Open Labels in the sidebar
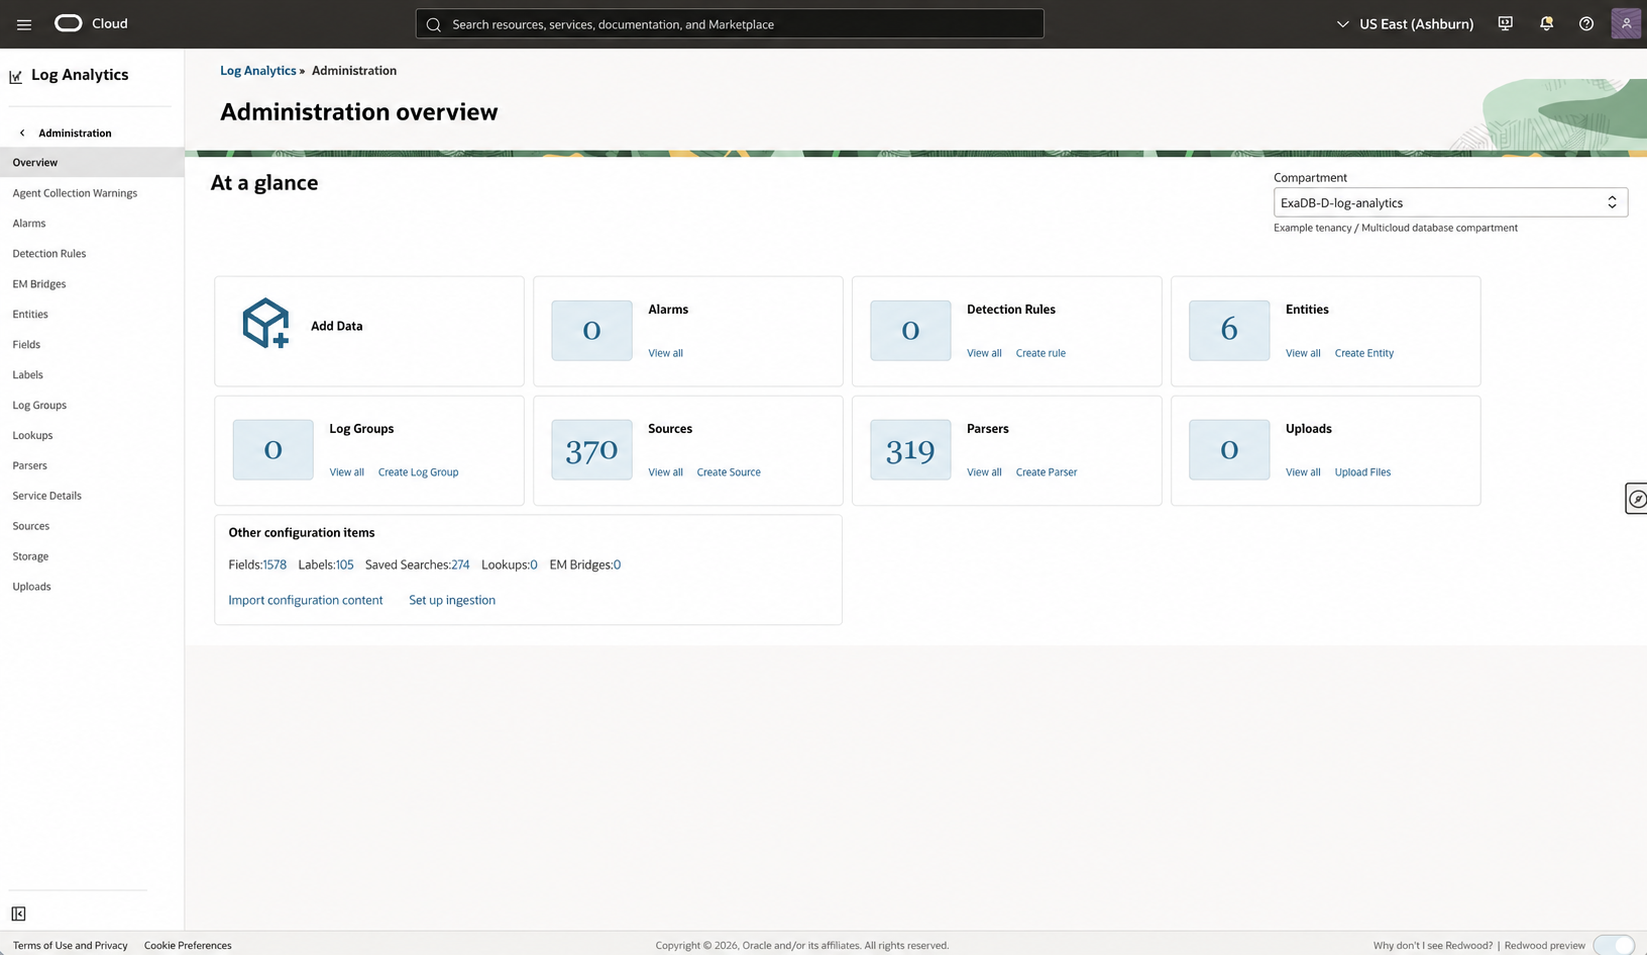 [28, 374]
